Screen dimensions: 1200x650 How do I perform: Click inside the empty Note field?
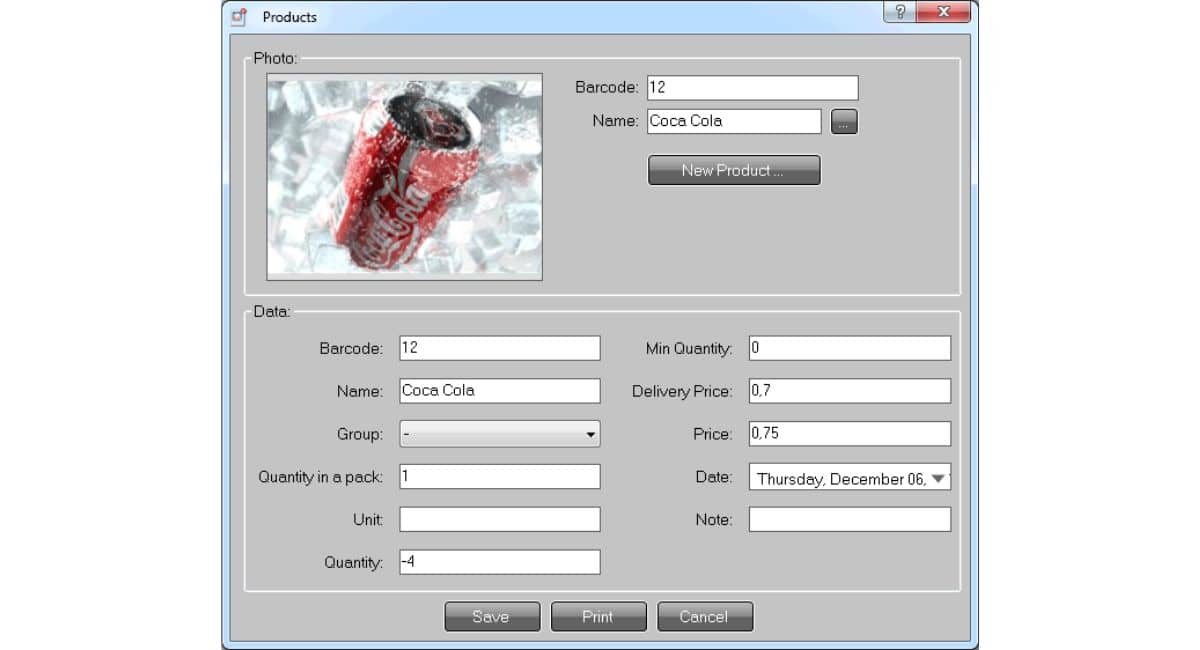[x=849, y=518]
